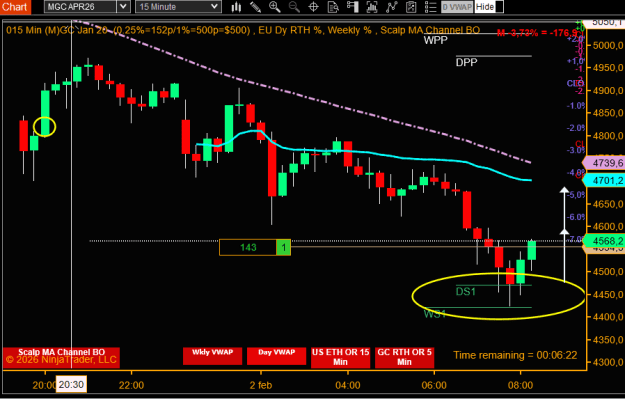625x399 pixels.
Task: Click the MGC APR26 instrument field
Action: pos(81,7)
